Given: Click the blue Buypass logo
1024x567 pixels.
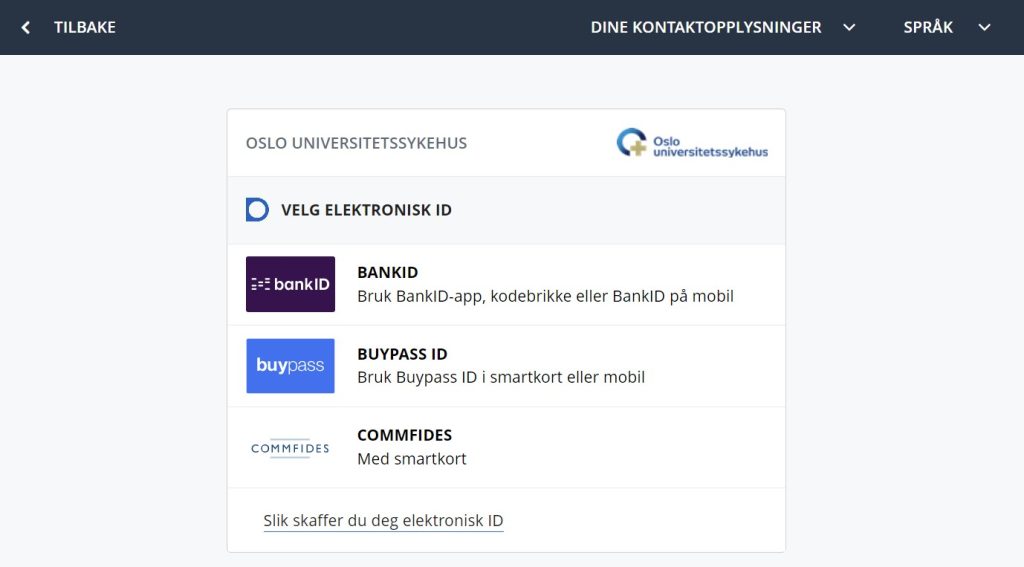Looking at the screenshot, I should tap(290, 366).
